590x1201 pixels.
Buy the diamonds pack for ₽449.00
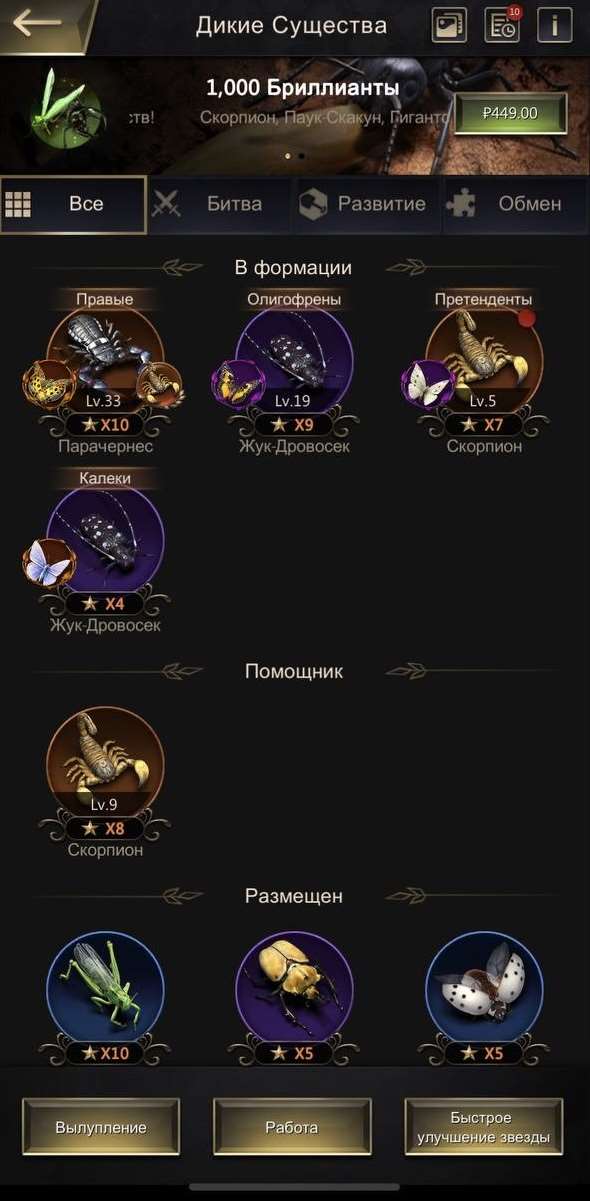pos(510,113)
